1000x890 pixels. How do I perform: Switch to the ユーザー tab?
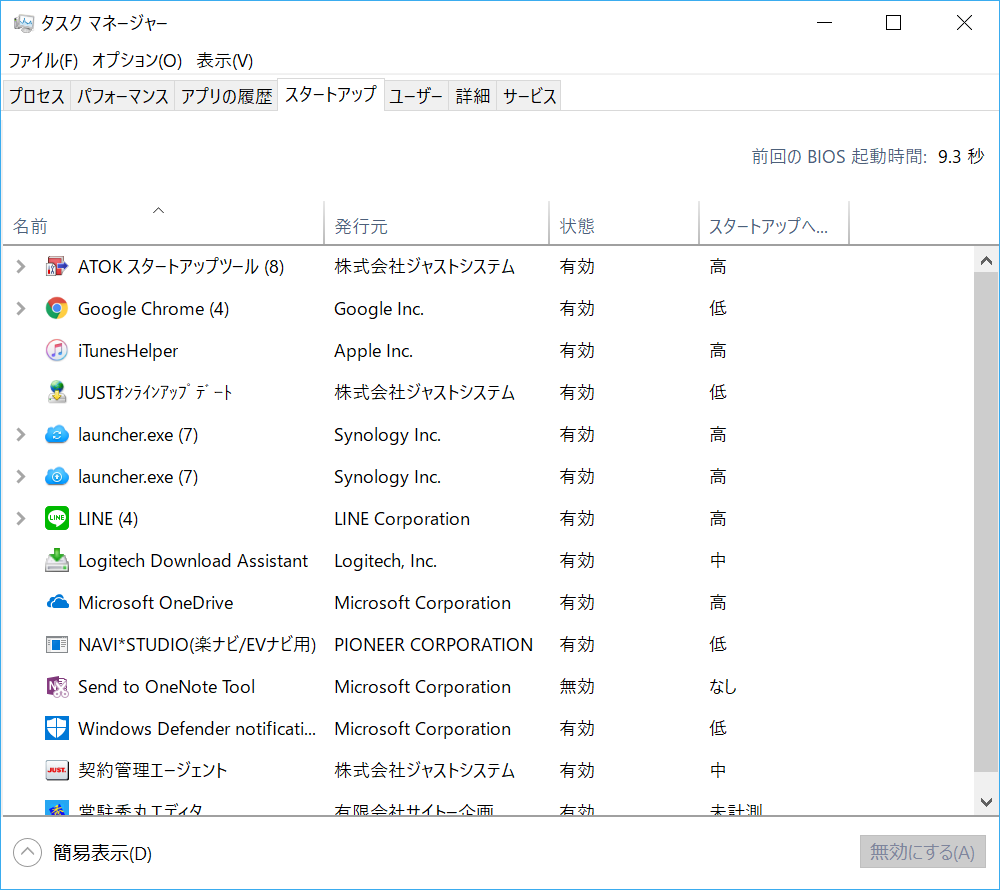tap(416, 96)
